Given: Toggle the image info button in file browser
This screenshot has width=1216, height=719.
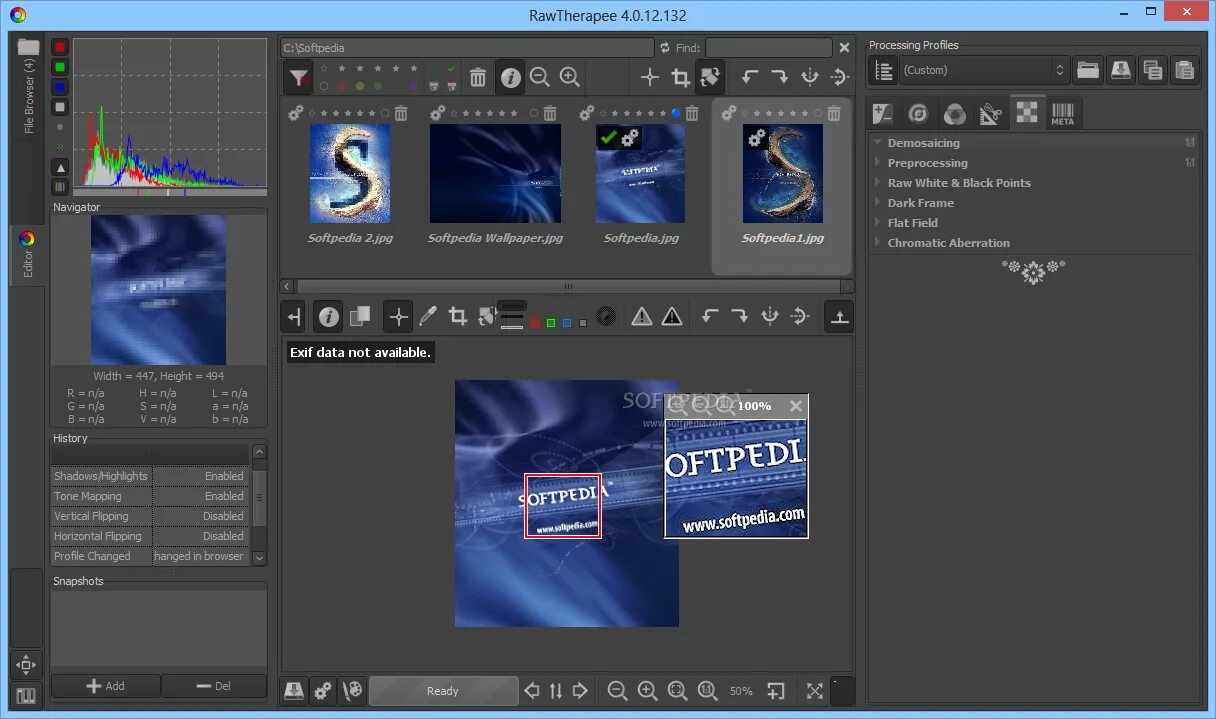Looking at the screenshot, I should pyautogui.click(x=511, y=77).
